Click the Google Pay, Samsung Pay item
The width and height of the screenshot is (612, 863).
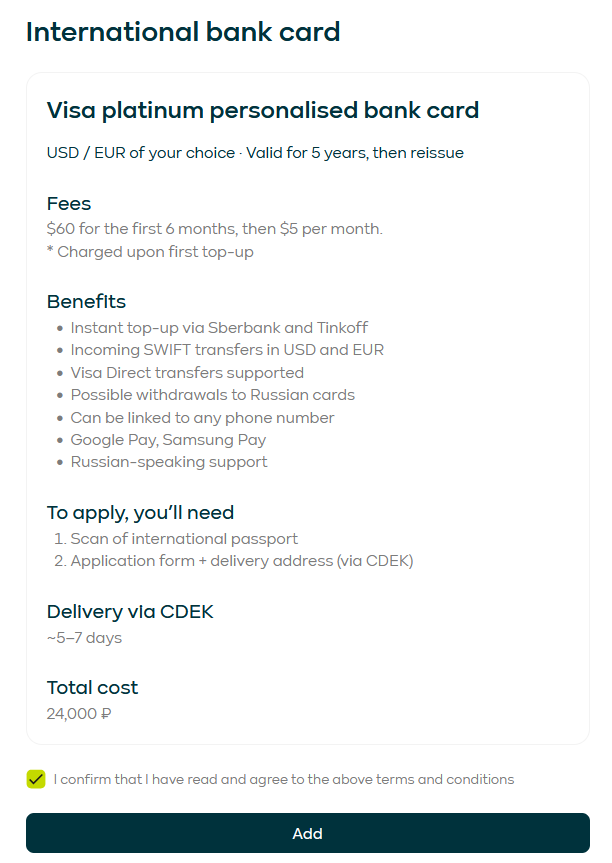coord(168,440)
